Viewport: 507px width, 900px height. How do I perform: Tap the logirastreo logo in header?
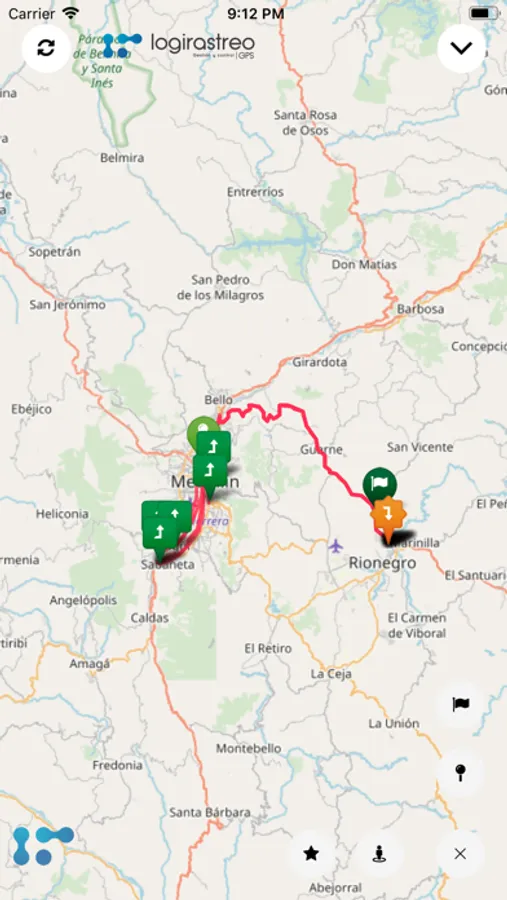[x=179, y=45]
